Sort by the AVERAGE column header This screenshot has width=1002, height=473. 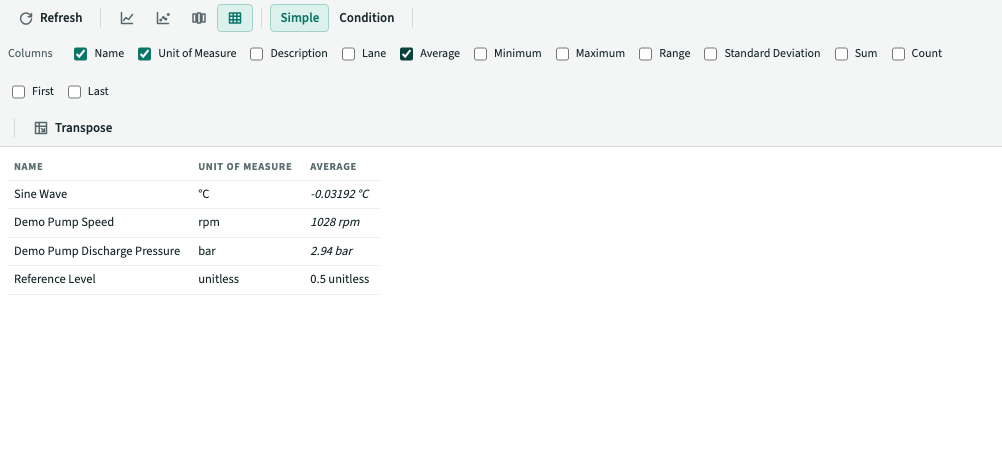(333, 167)
